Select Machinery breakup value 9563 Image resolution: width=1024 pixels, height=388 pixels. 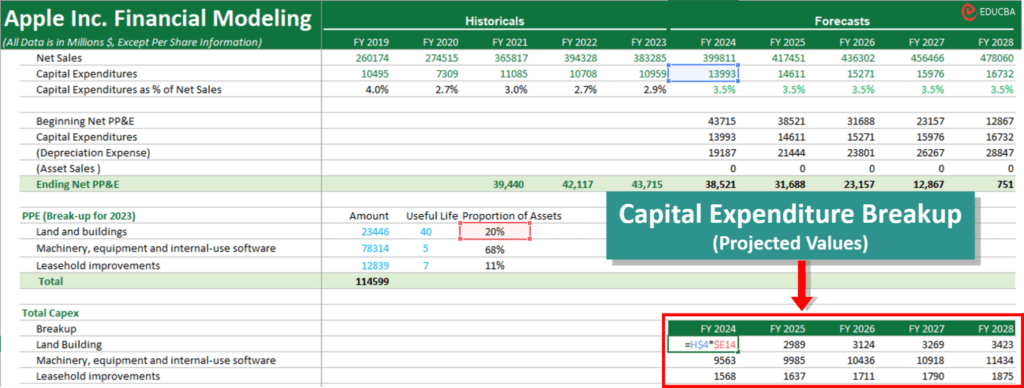click(x=724, y=360)
